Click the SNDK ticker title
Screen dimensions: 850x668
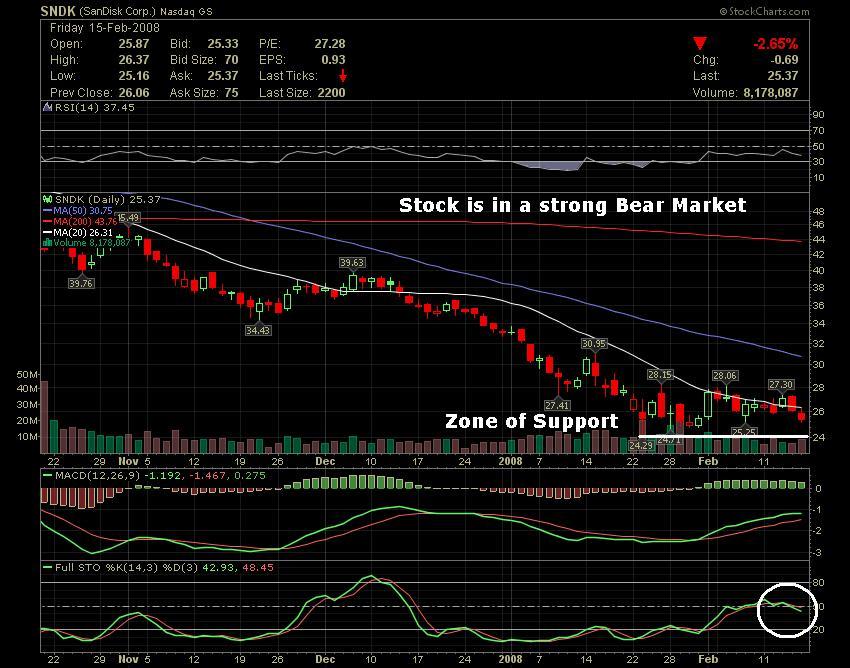click(59, 11)
